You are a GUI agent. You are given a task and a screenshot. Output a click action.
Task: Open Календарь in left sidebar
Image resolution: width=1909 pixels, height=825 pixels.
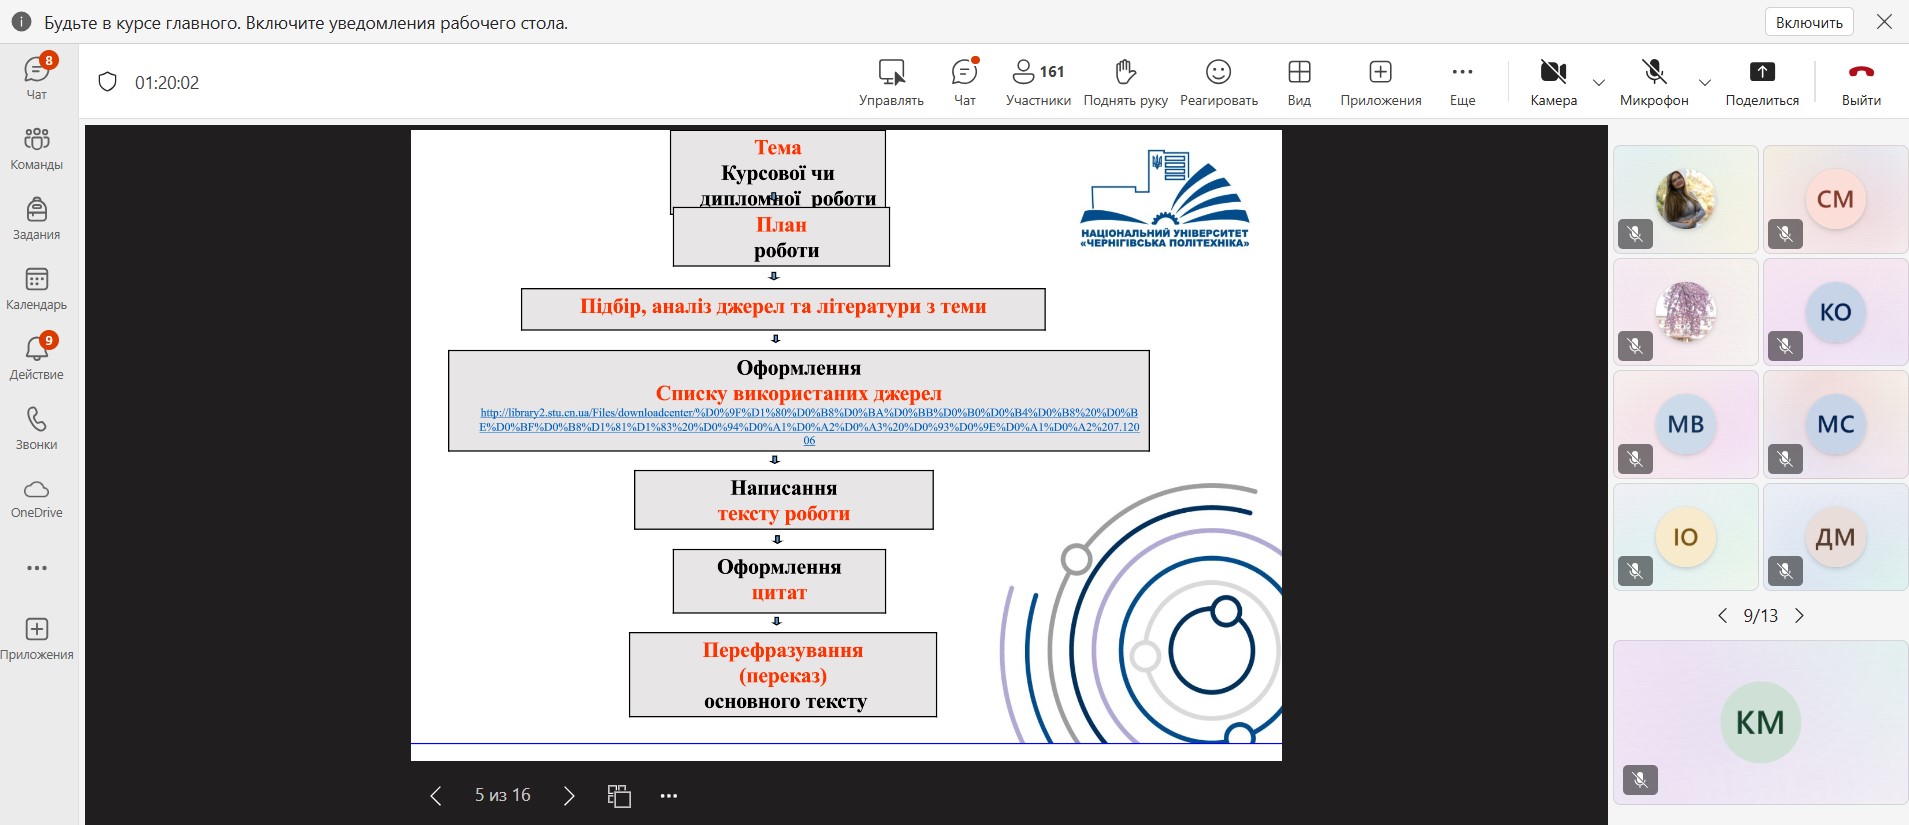(x=36, y=288)
